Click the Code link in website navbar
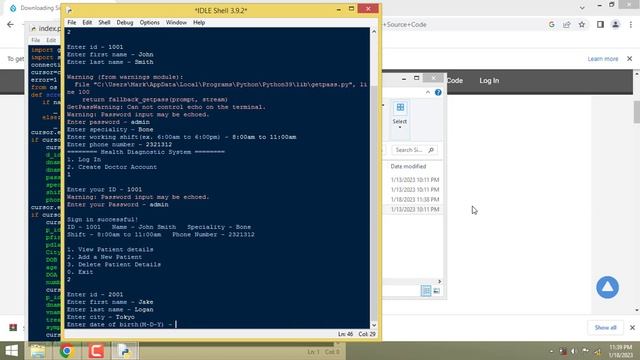This screenshot has height=360, width=640. coord(455,80)
